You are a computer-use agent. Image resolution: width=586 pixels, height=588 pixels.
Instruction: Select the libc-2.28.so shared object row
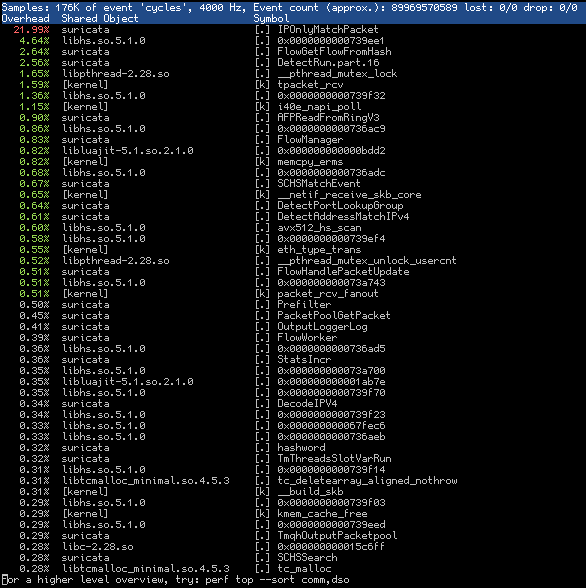tap(293, 546)
